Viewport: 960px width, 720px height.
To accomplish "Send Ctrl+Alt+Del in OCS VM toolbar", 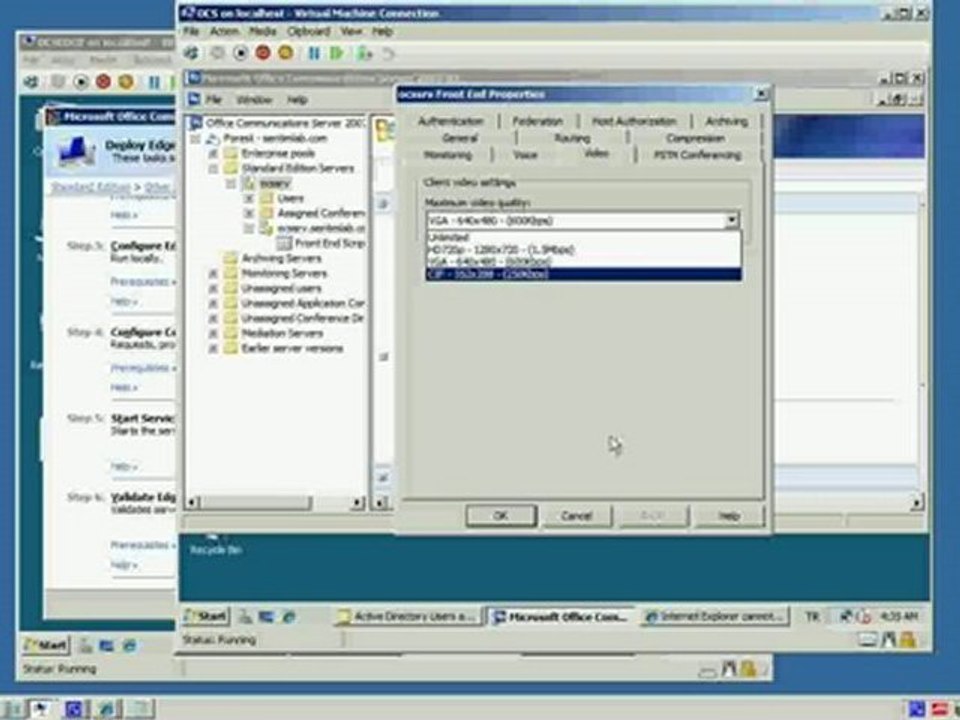I will [192, 53].
